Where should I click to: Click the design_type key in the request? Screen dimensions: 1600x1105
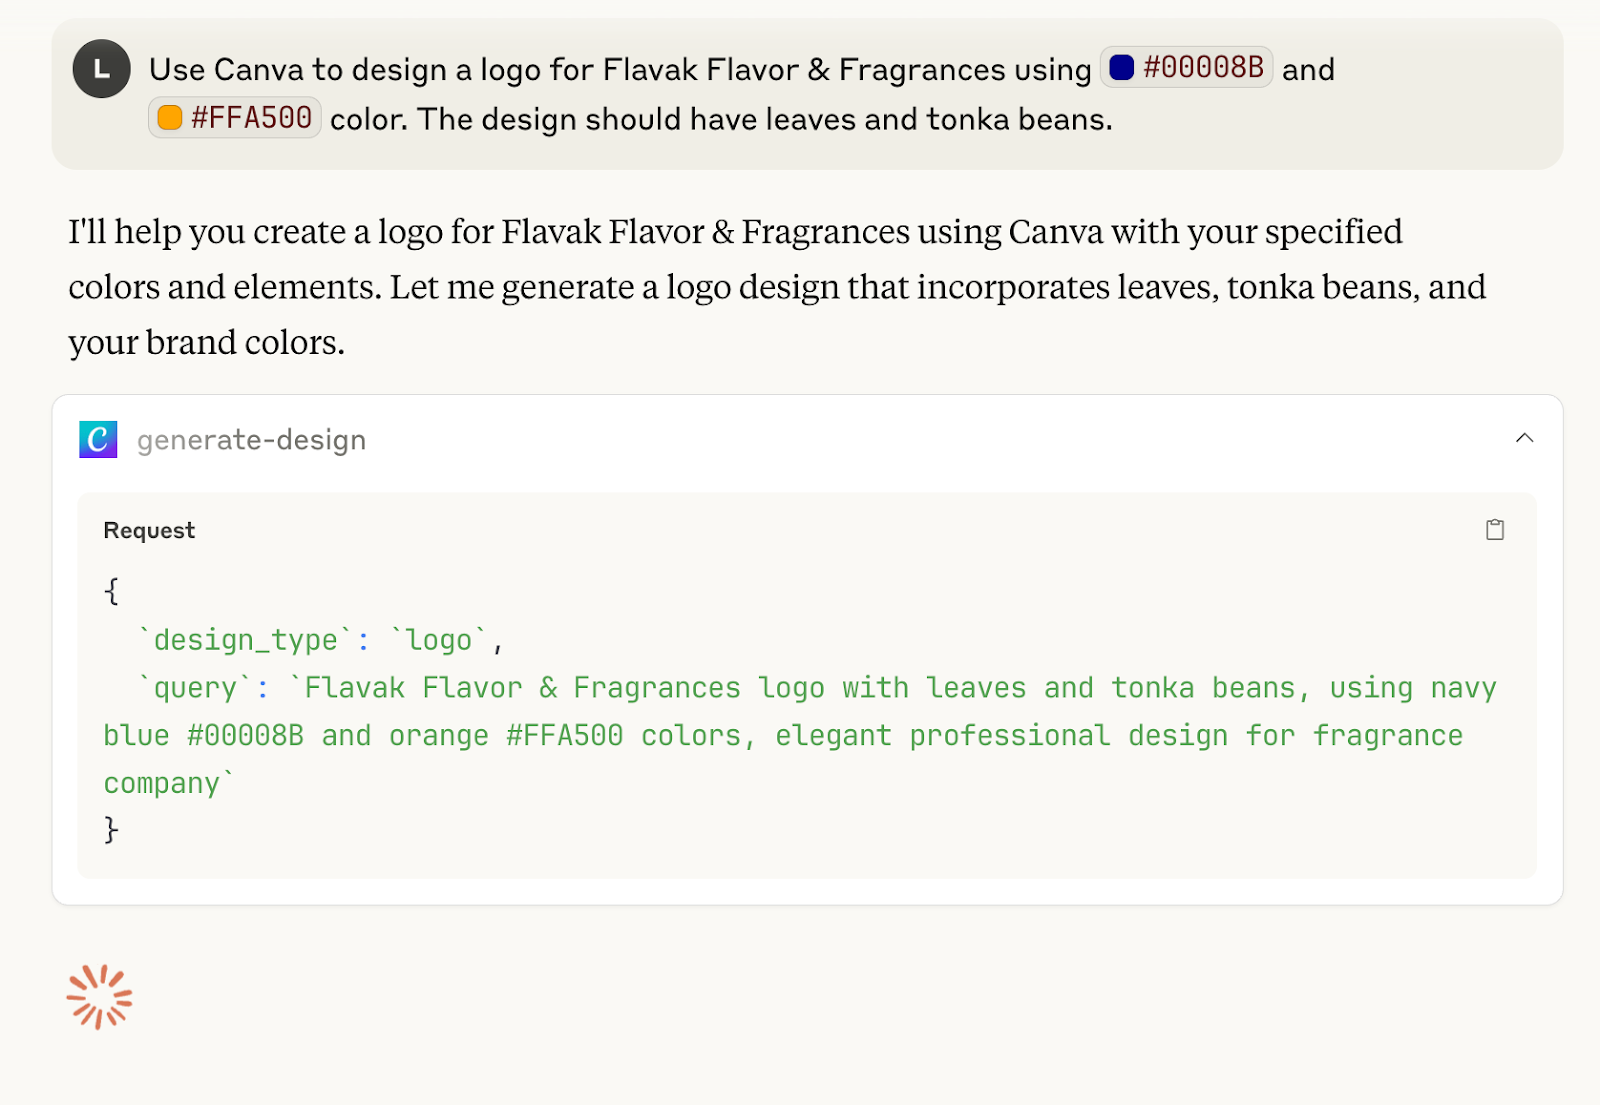pyautogui.click(x=246, y=640)
